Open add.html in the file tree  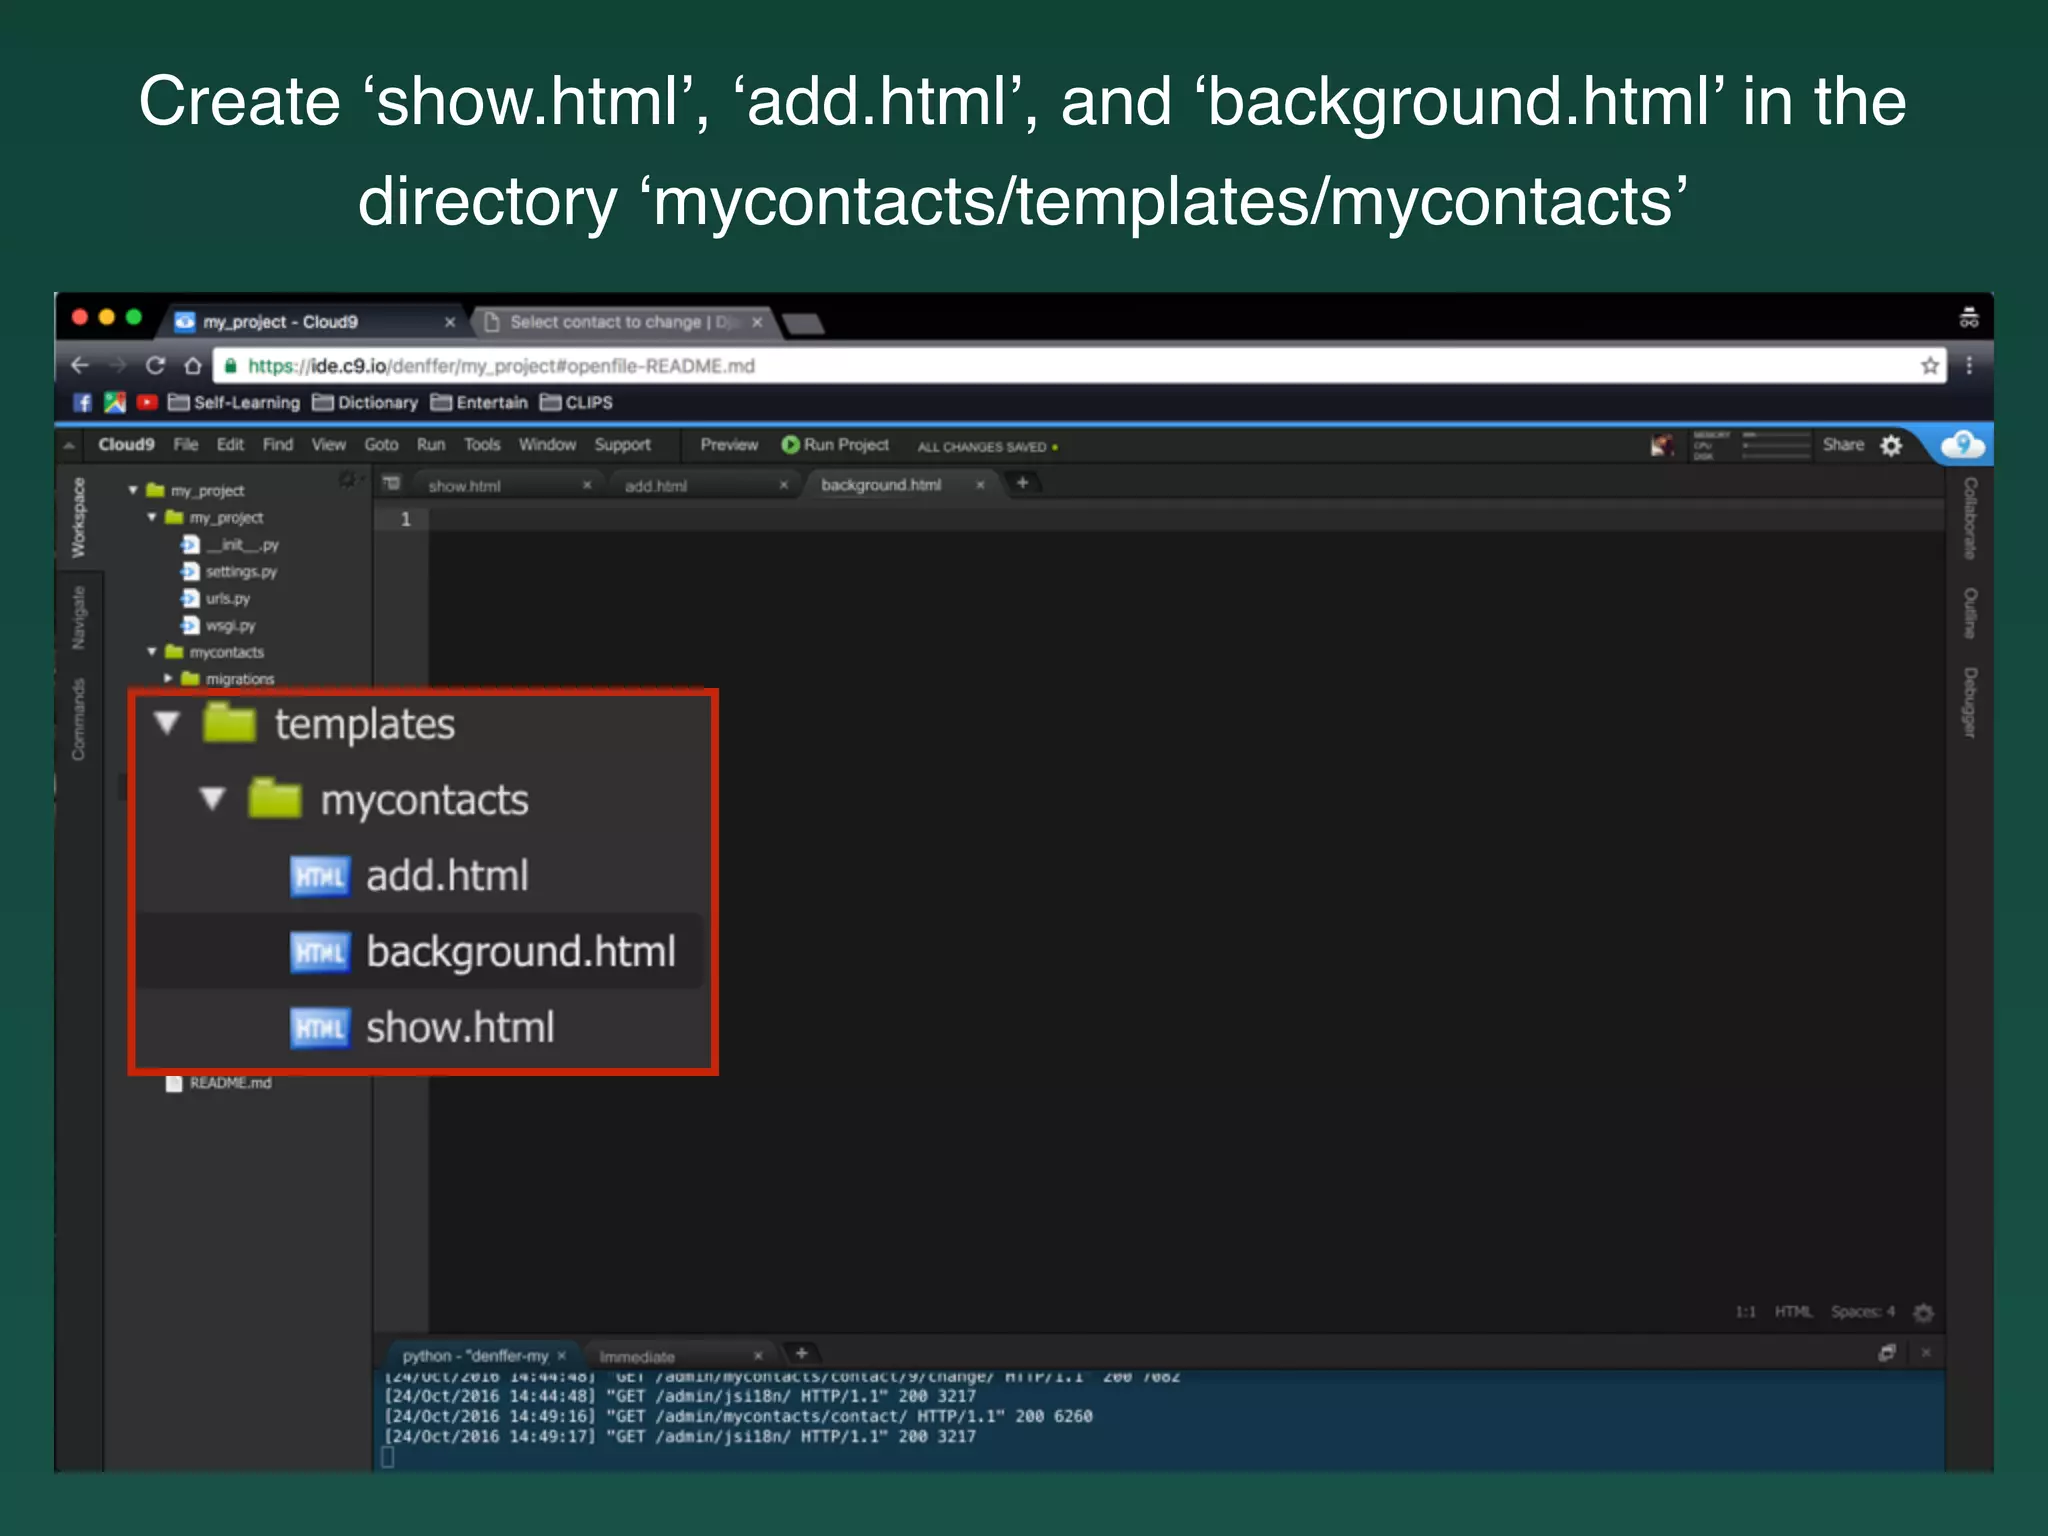click(x=446, y=876)
